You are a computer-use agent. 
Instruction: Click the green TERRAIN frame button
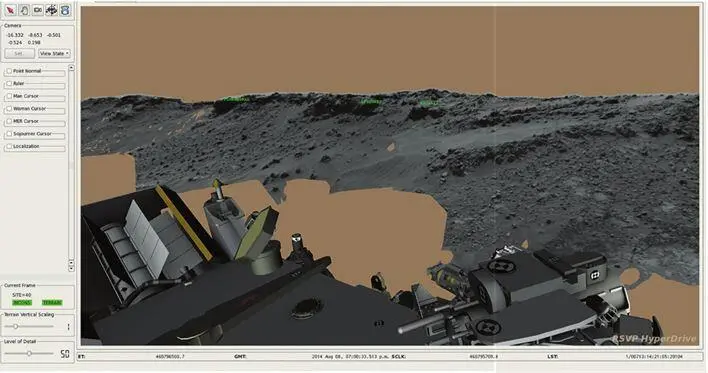click(x=52, y=303)
